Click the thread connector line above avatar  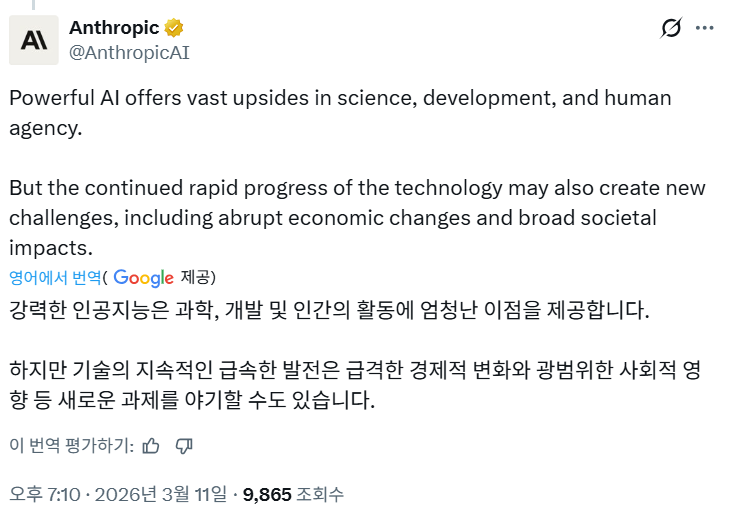tap(33, 5)
